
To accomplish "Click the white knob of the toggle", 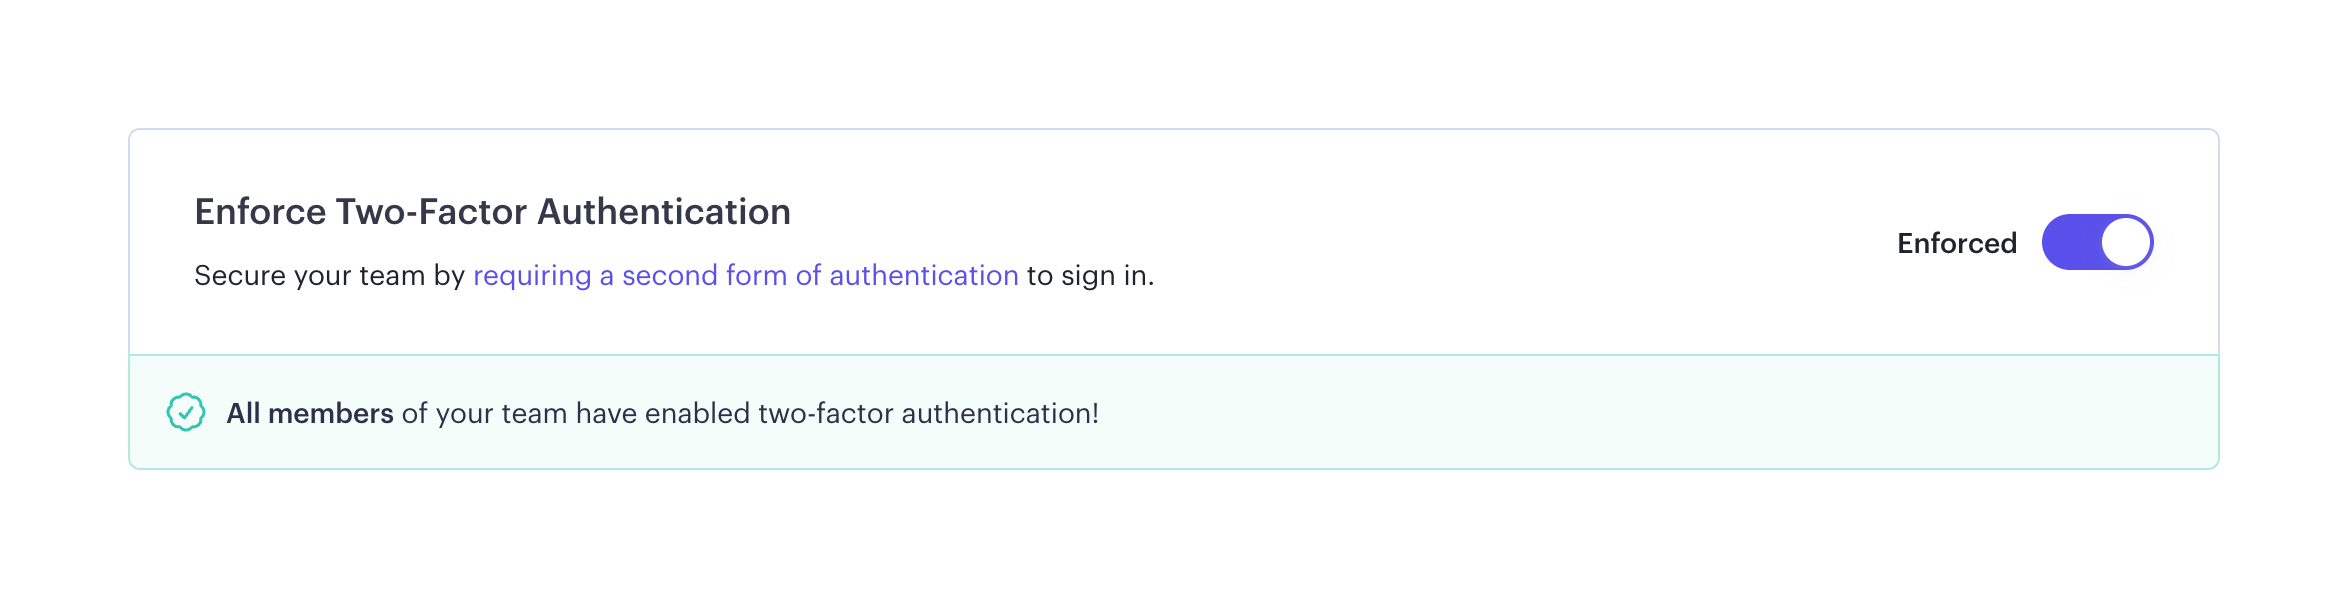I will click(x=2125, y=242).
